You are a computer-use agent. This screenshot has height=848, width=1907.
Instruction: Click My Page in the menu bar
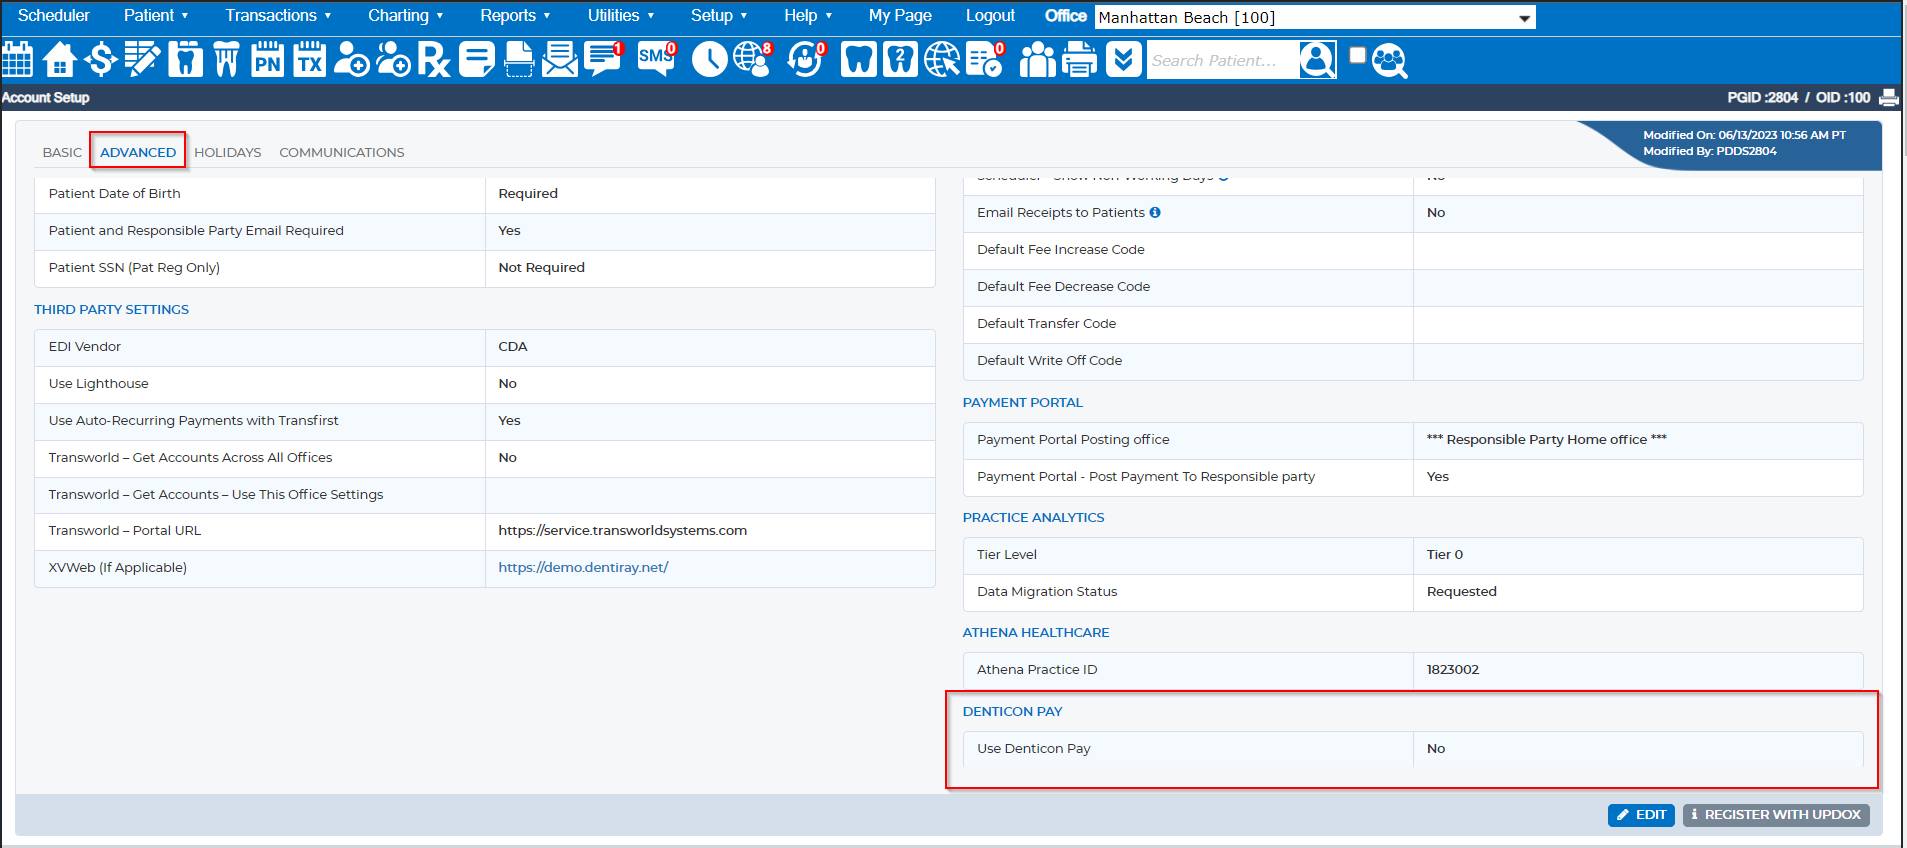pyautogui.click(x=900, y=16)
